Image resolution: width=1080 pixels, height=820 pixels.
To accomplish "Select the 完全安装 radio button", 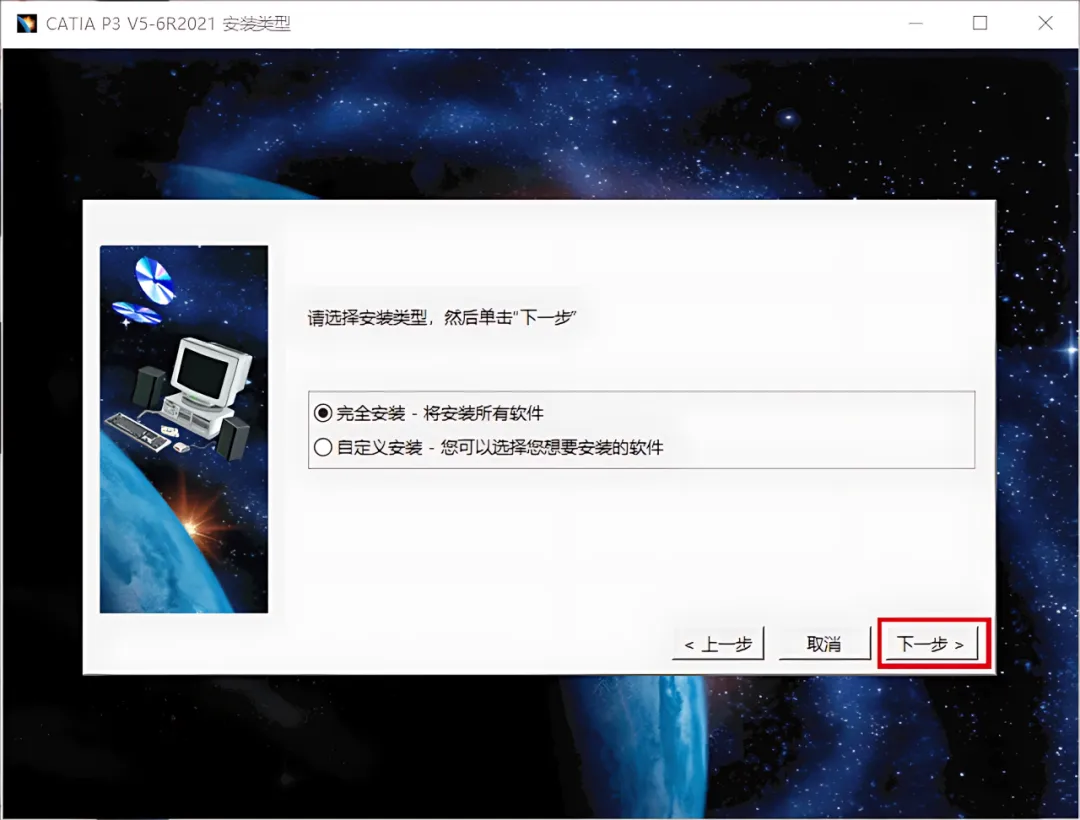I will point(322,413).
